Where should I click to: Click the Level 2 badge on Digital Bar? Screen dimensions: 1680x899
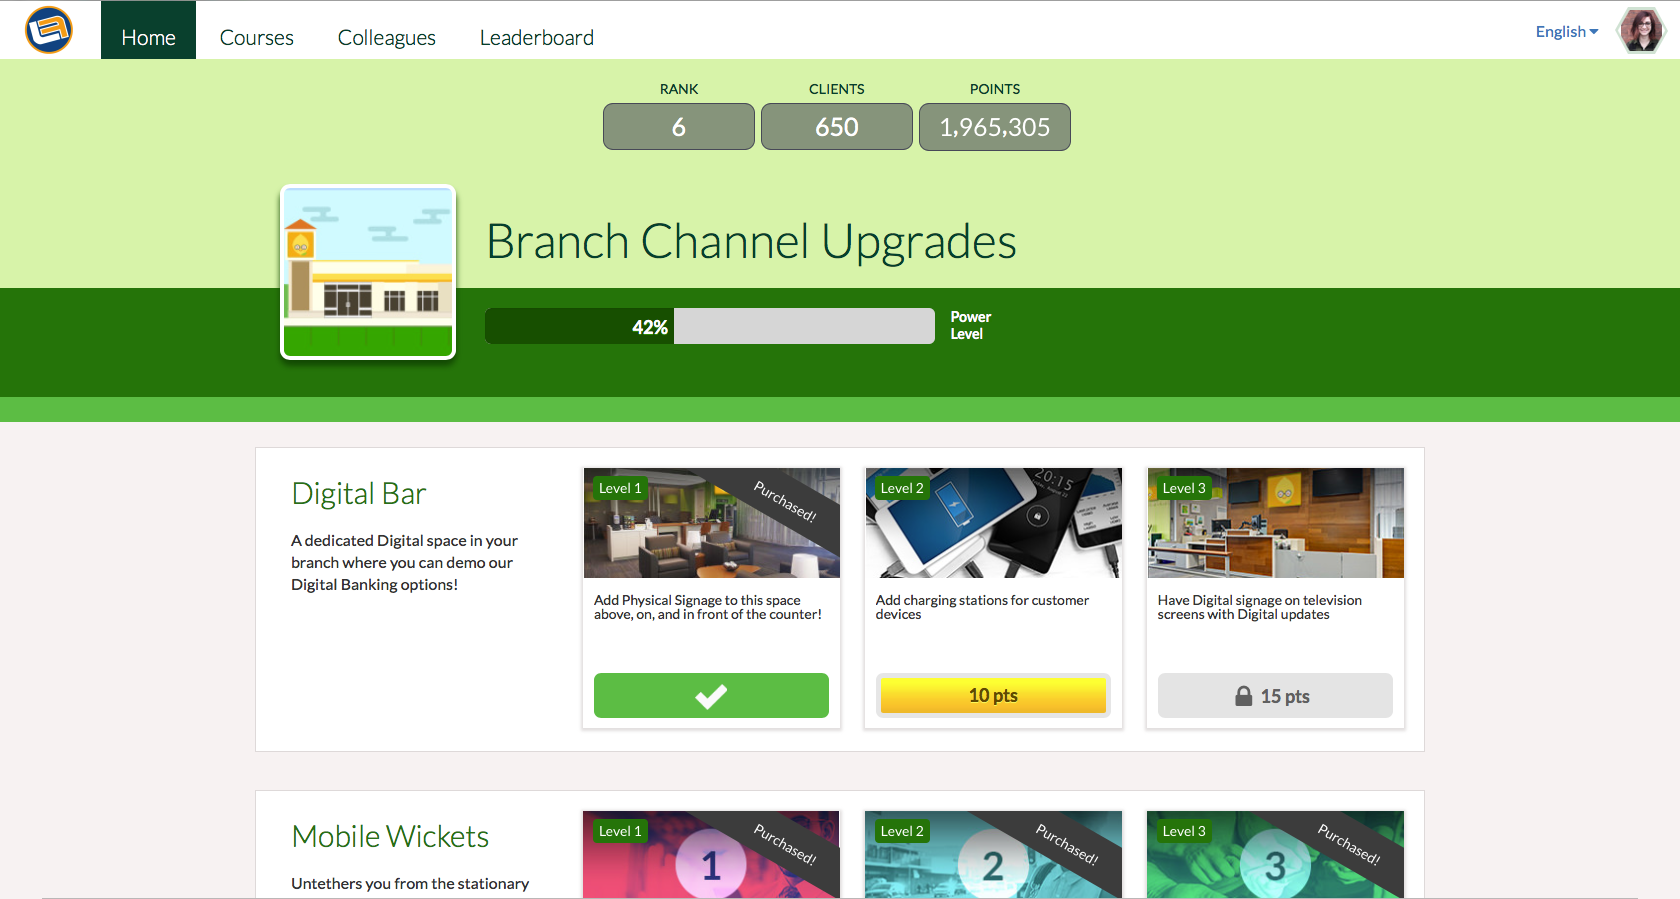[902, 488]
